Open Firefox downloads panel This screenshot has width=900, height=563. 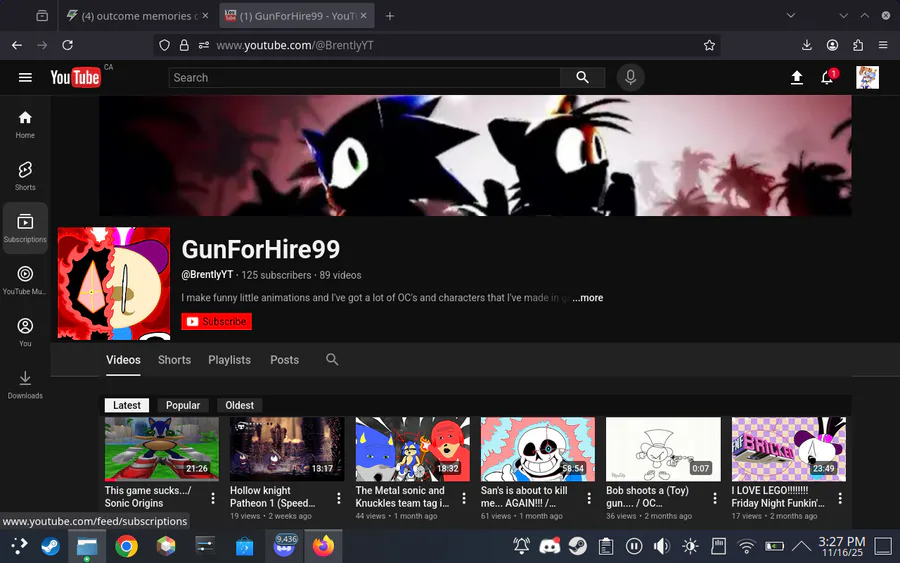point(806,45)
